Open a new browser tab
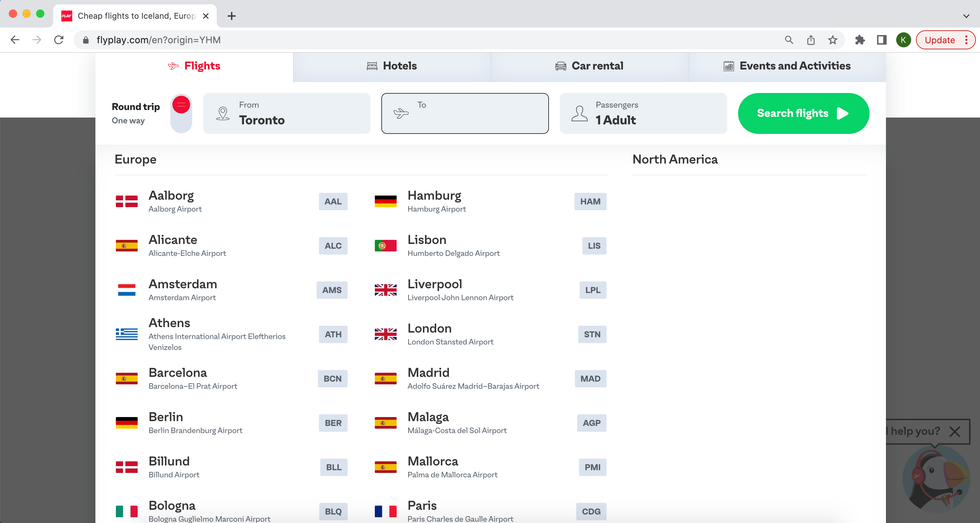980x523 pixels. tap(231, 16)
